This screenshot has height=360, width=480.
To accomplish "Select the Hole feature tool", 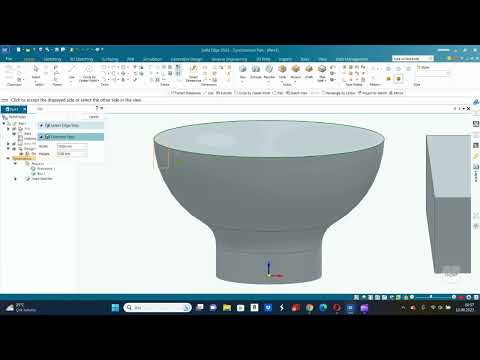I will pos(282,71).
